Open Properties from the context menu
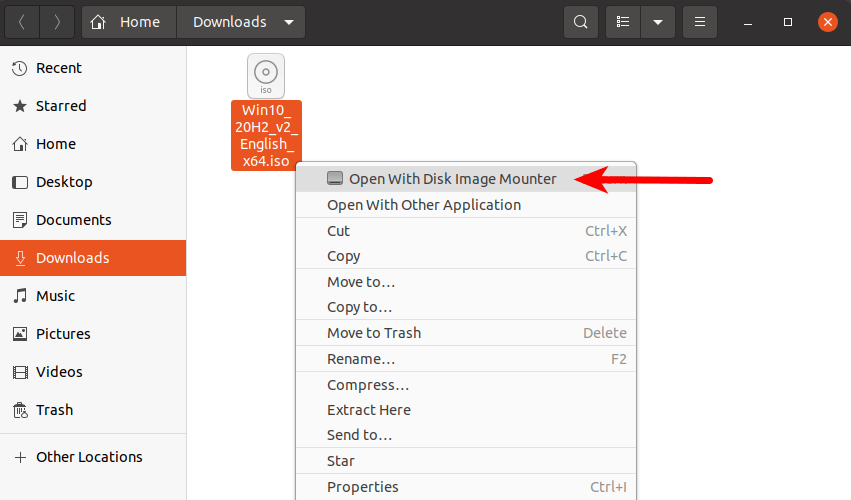The width and height of the screenshot is (851, 500). point(363,487)
